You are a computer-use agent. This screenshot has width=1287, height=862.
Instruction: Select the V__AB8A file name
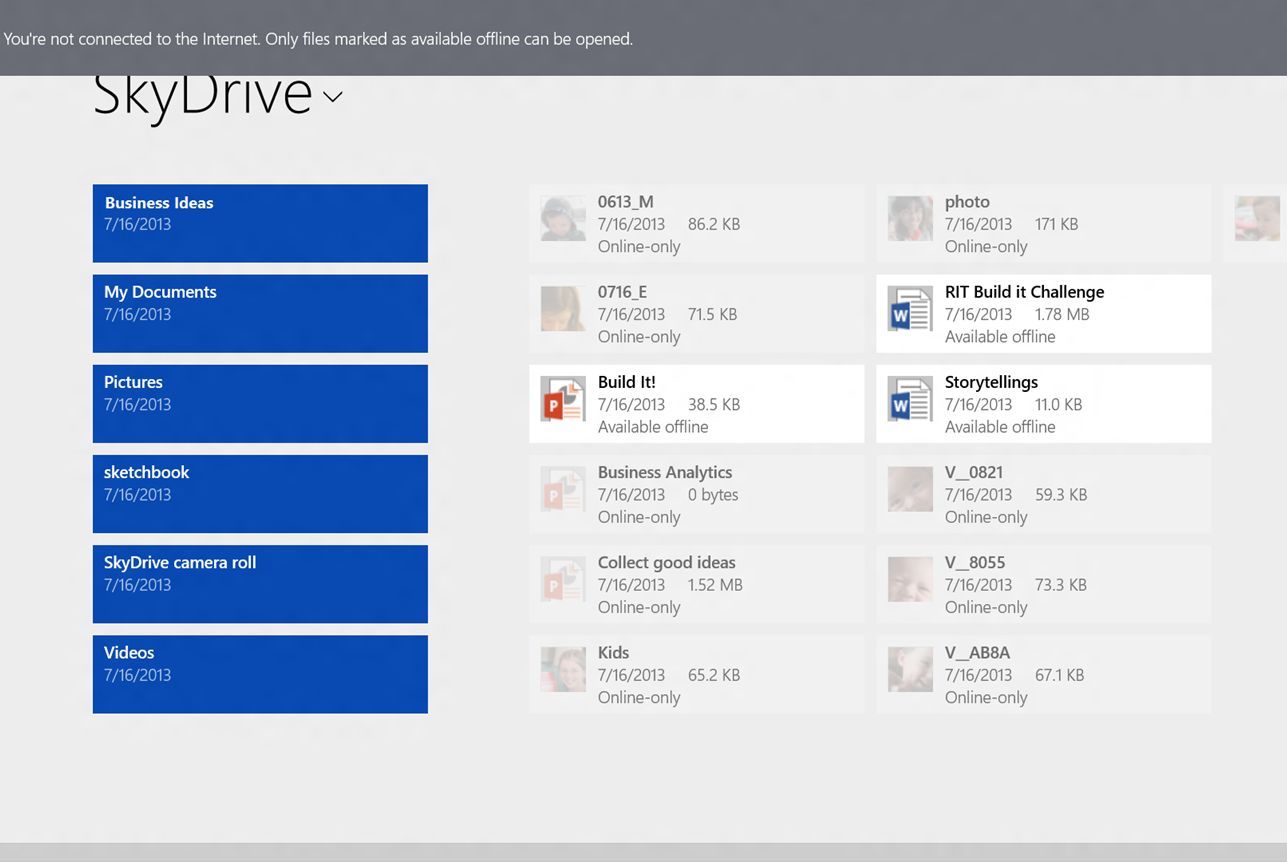coord(978,652)
